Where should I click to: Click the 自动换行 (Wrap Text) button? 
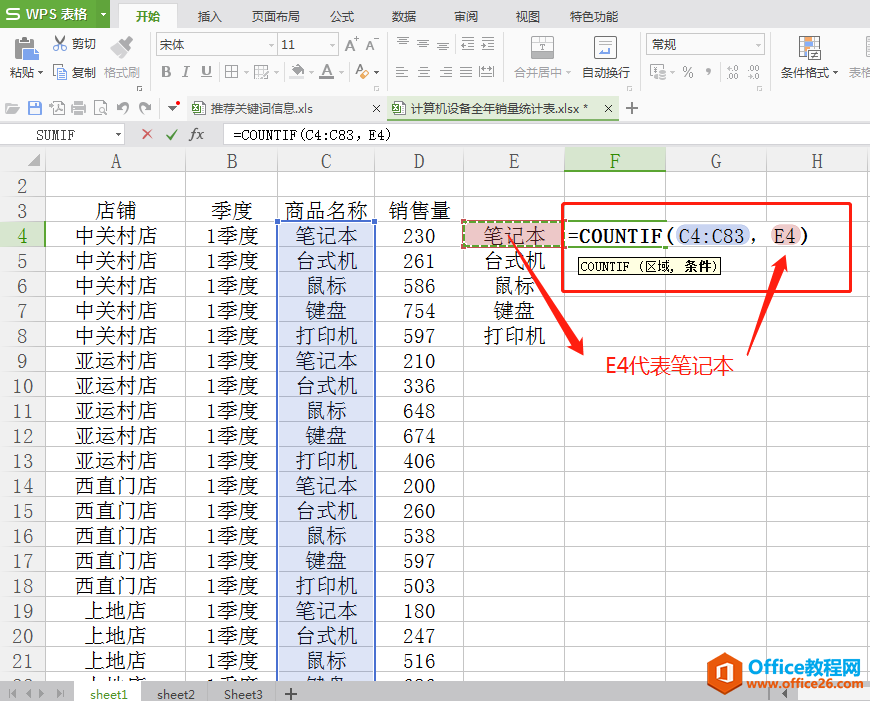click(606, 58)
